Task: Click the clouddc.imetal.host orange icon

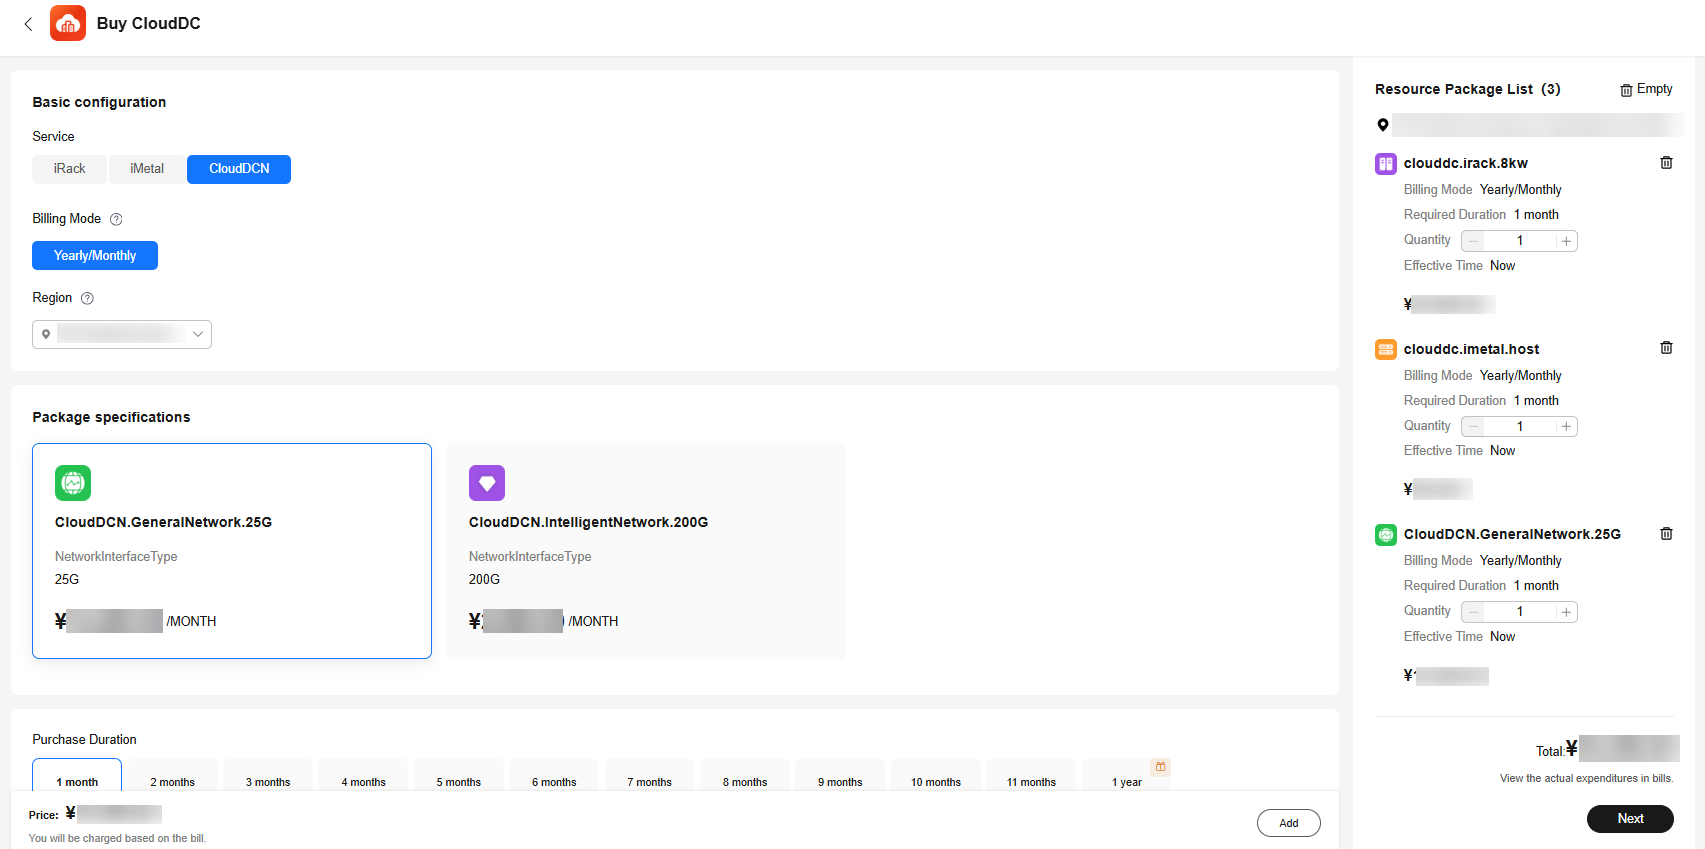Action: [x=1386, y=349]
